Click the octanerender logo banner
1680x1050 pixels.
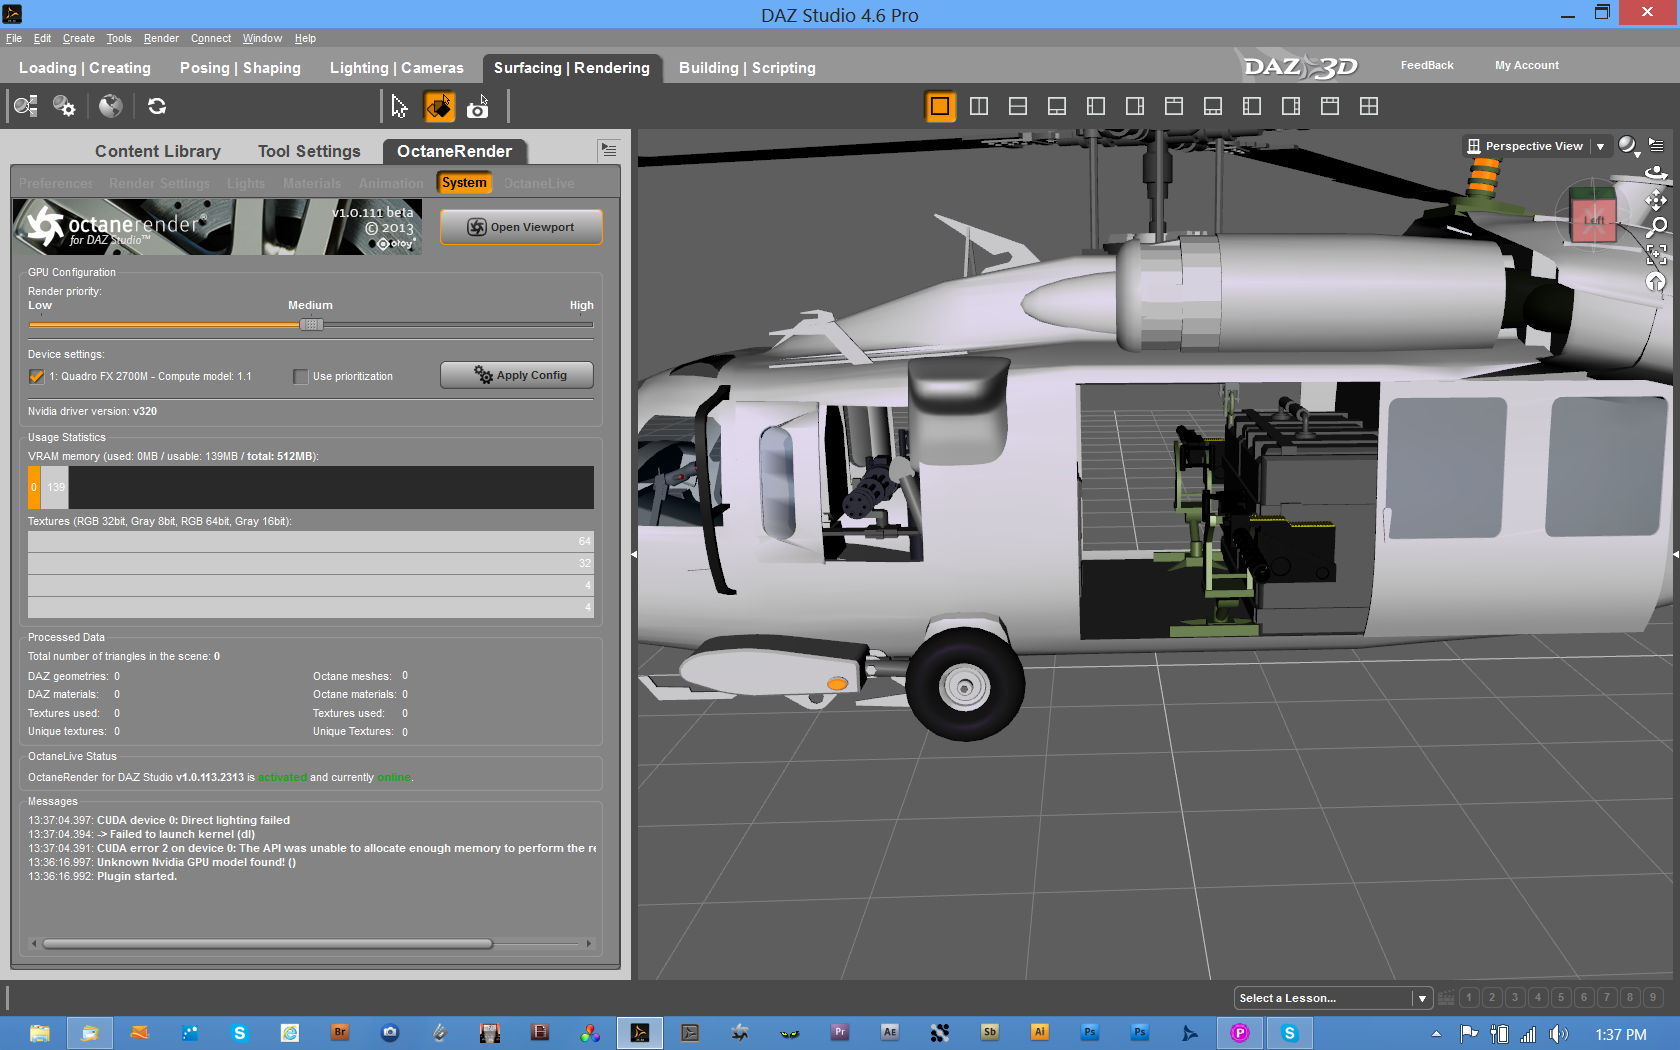217,227
